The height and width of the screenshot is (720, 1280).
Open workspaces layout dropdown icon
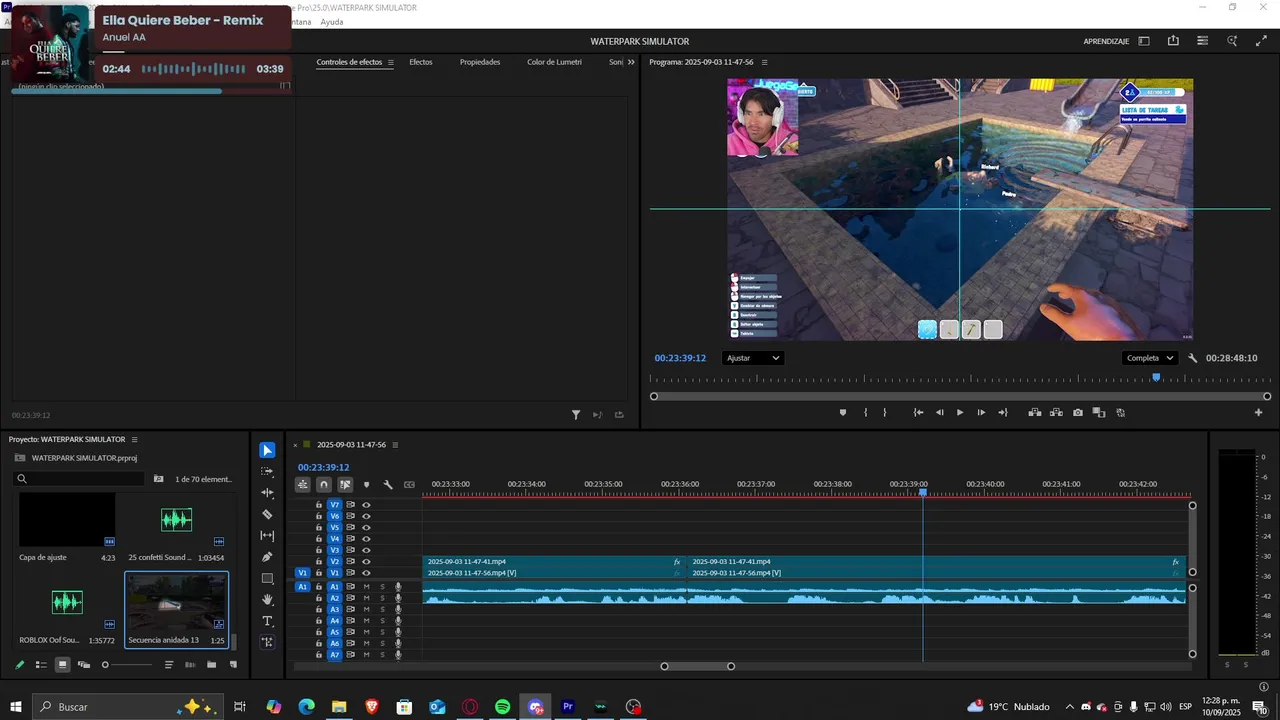(1143, 41)
